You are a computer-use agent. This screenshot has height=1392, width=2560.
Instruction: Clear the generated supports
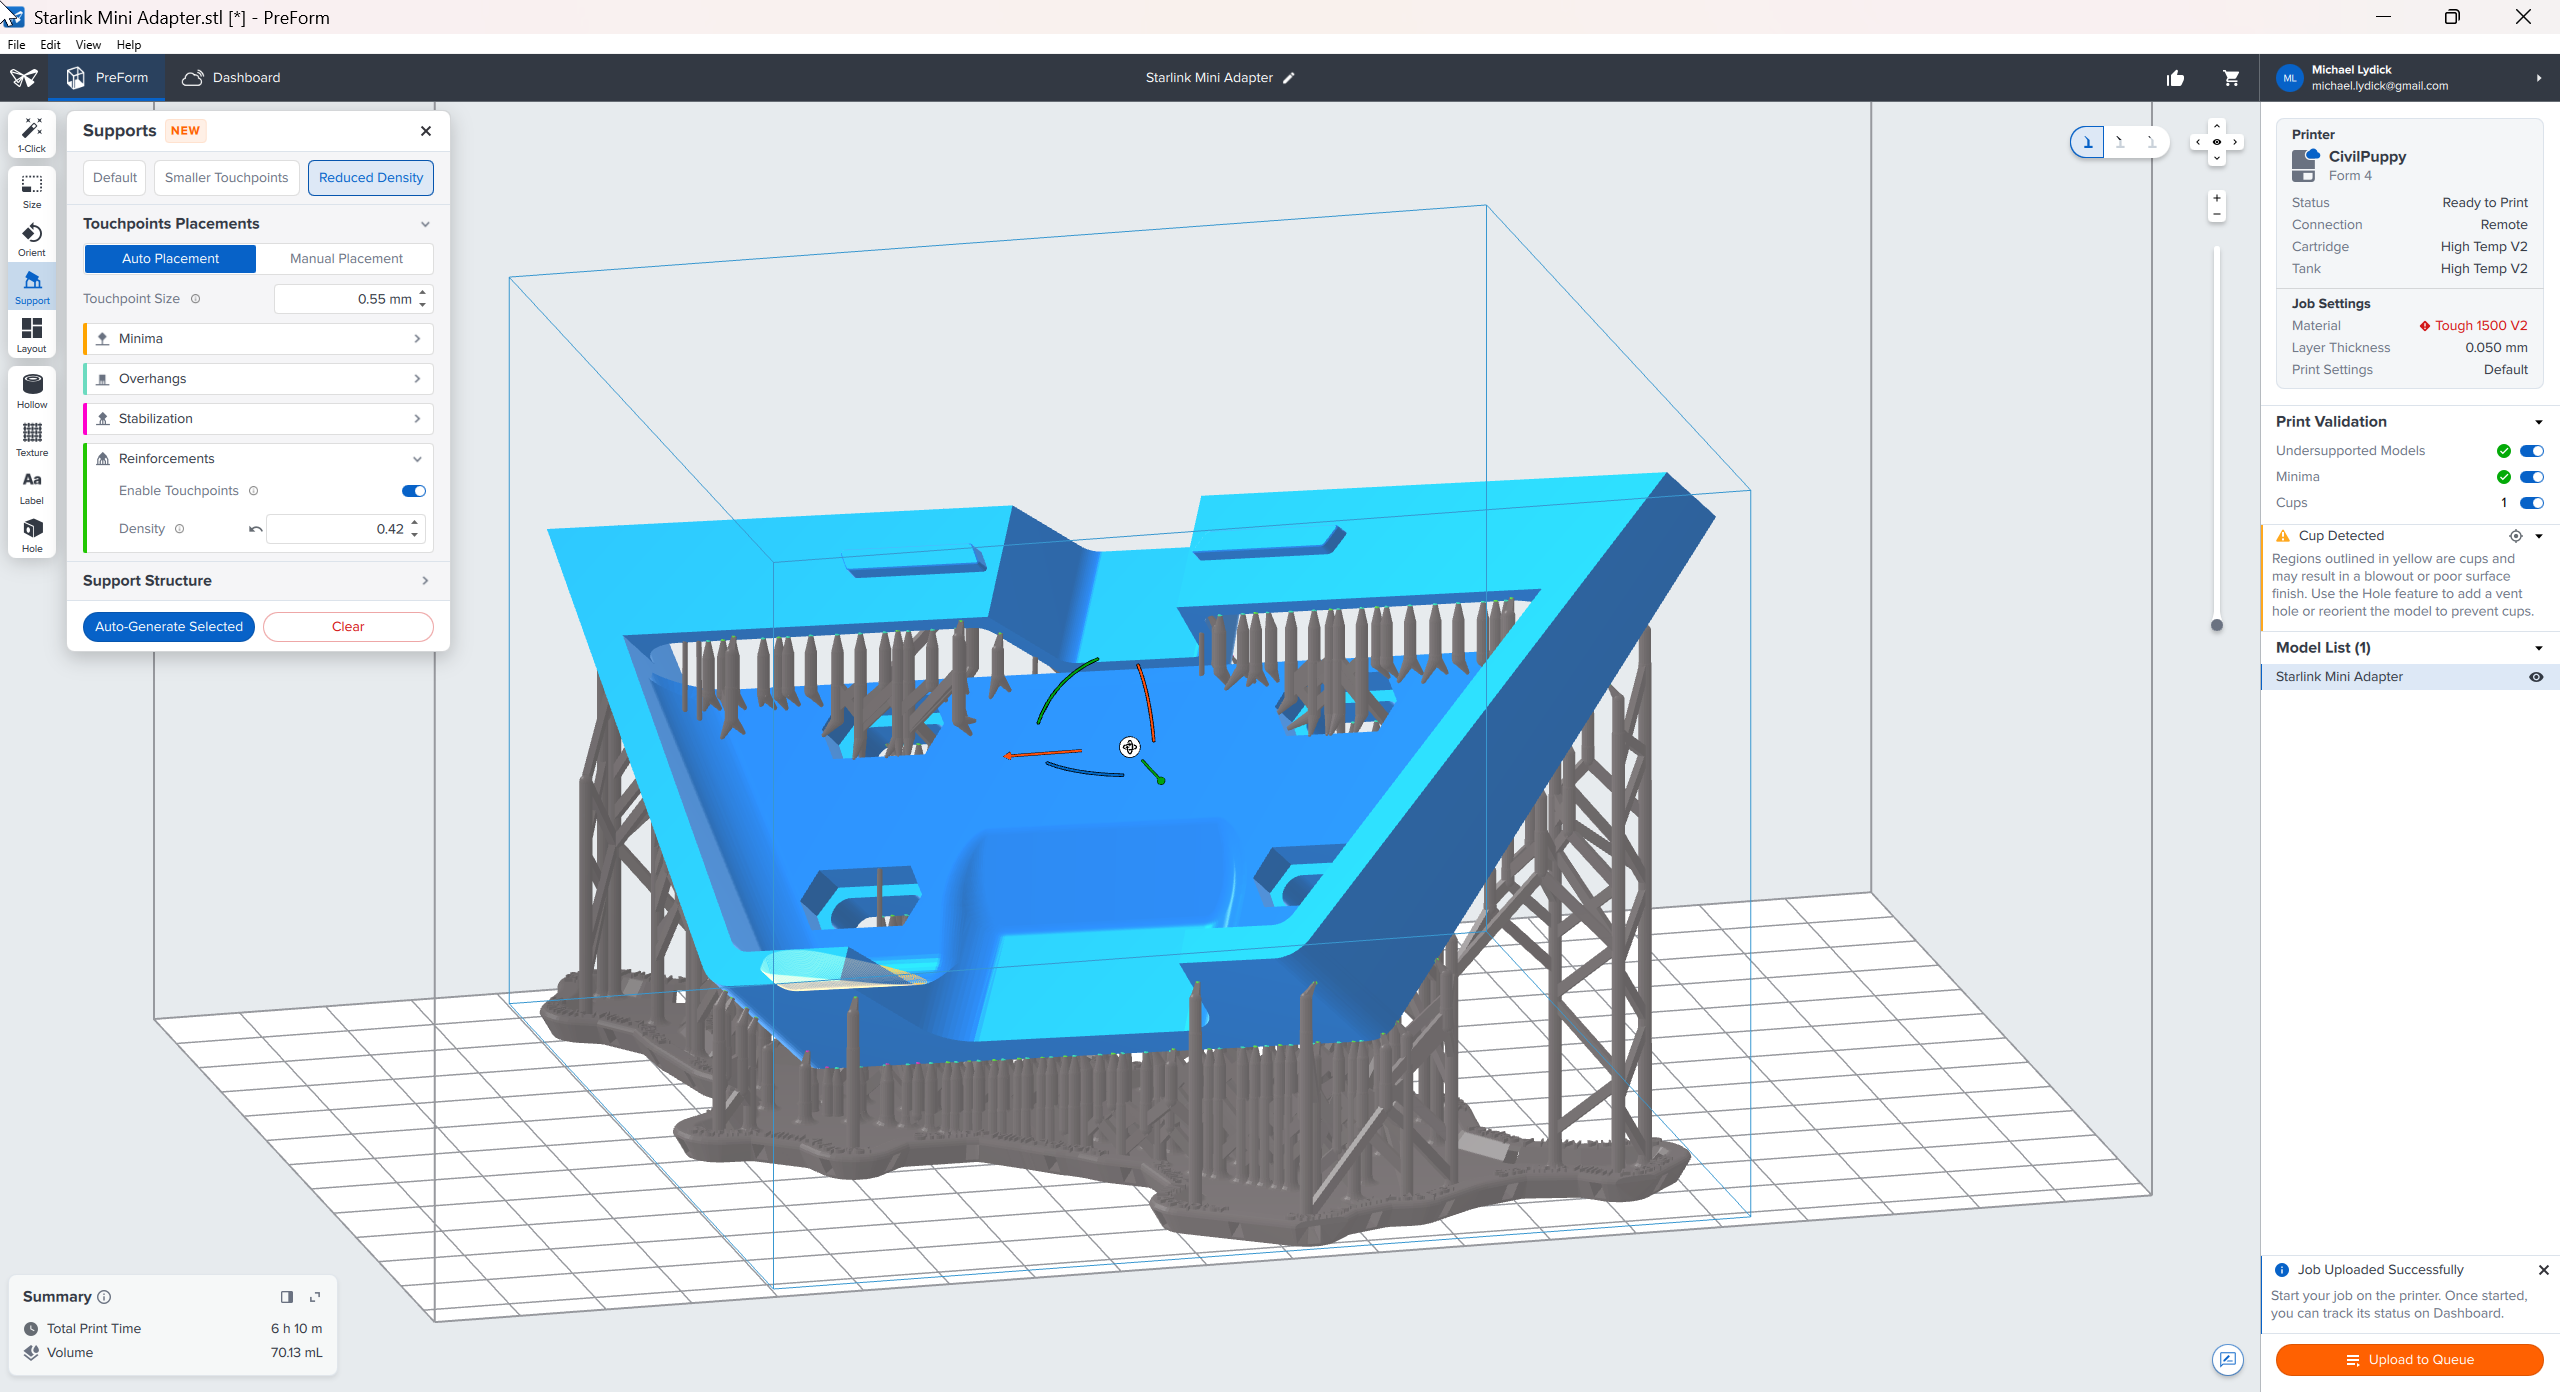348,627
